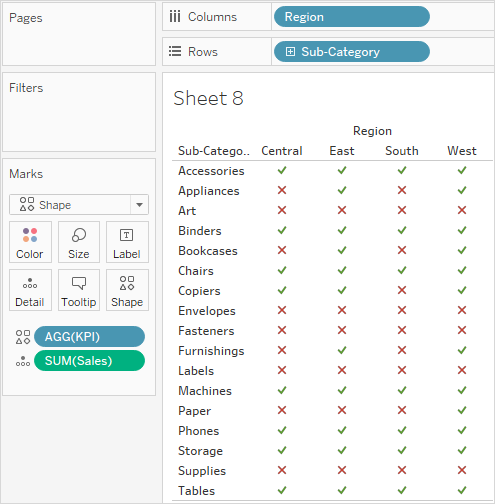The height and width of the screenshot is (504, 495).
Task: Open the Detail marks card
Action: point(30,290)
